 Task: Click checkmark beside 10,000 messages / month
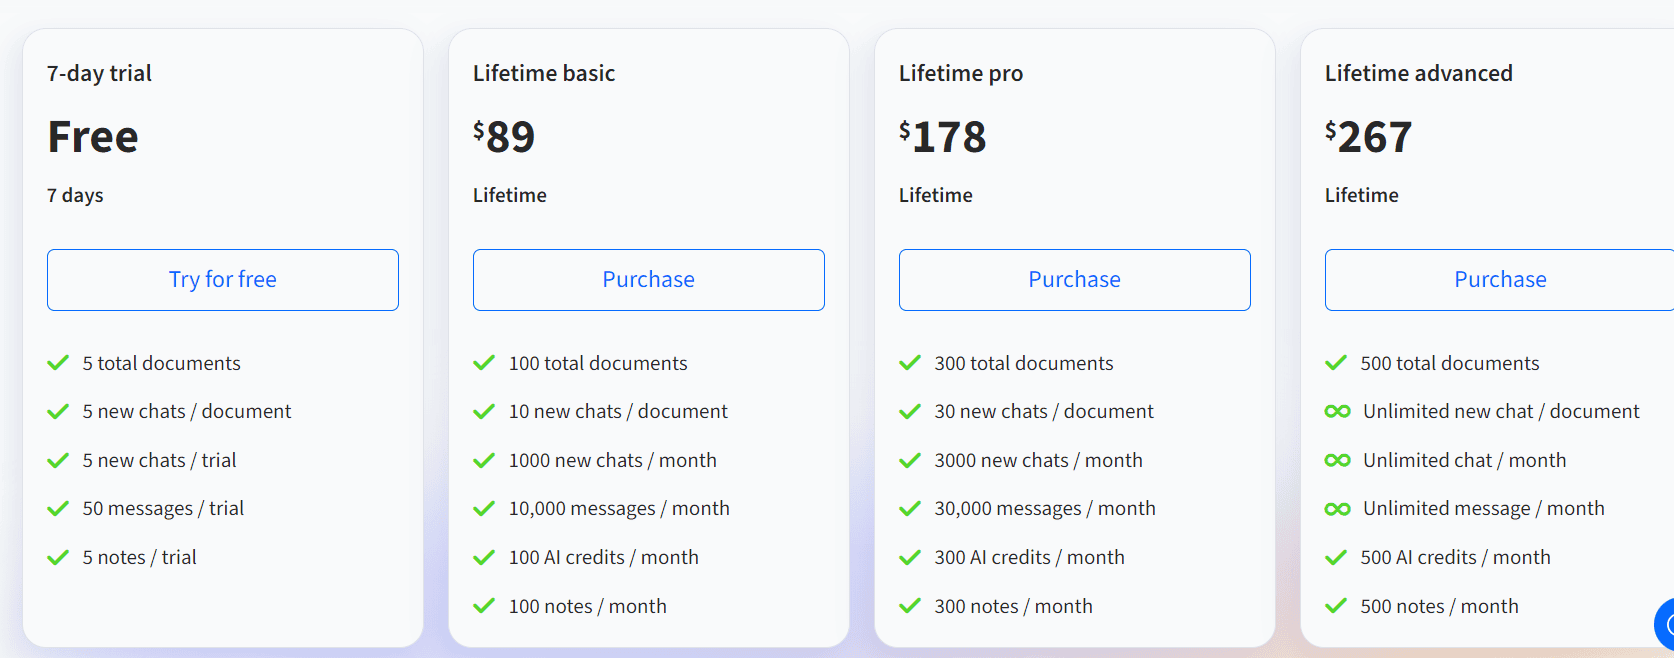tap(484, 508)
